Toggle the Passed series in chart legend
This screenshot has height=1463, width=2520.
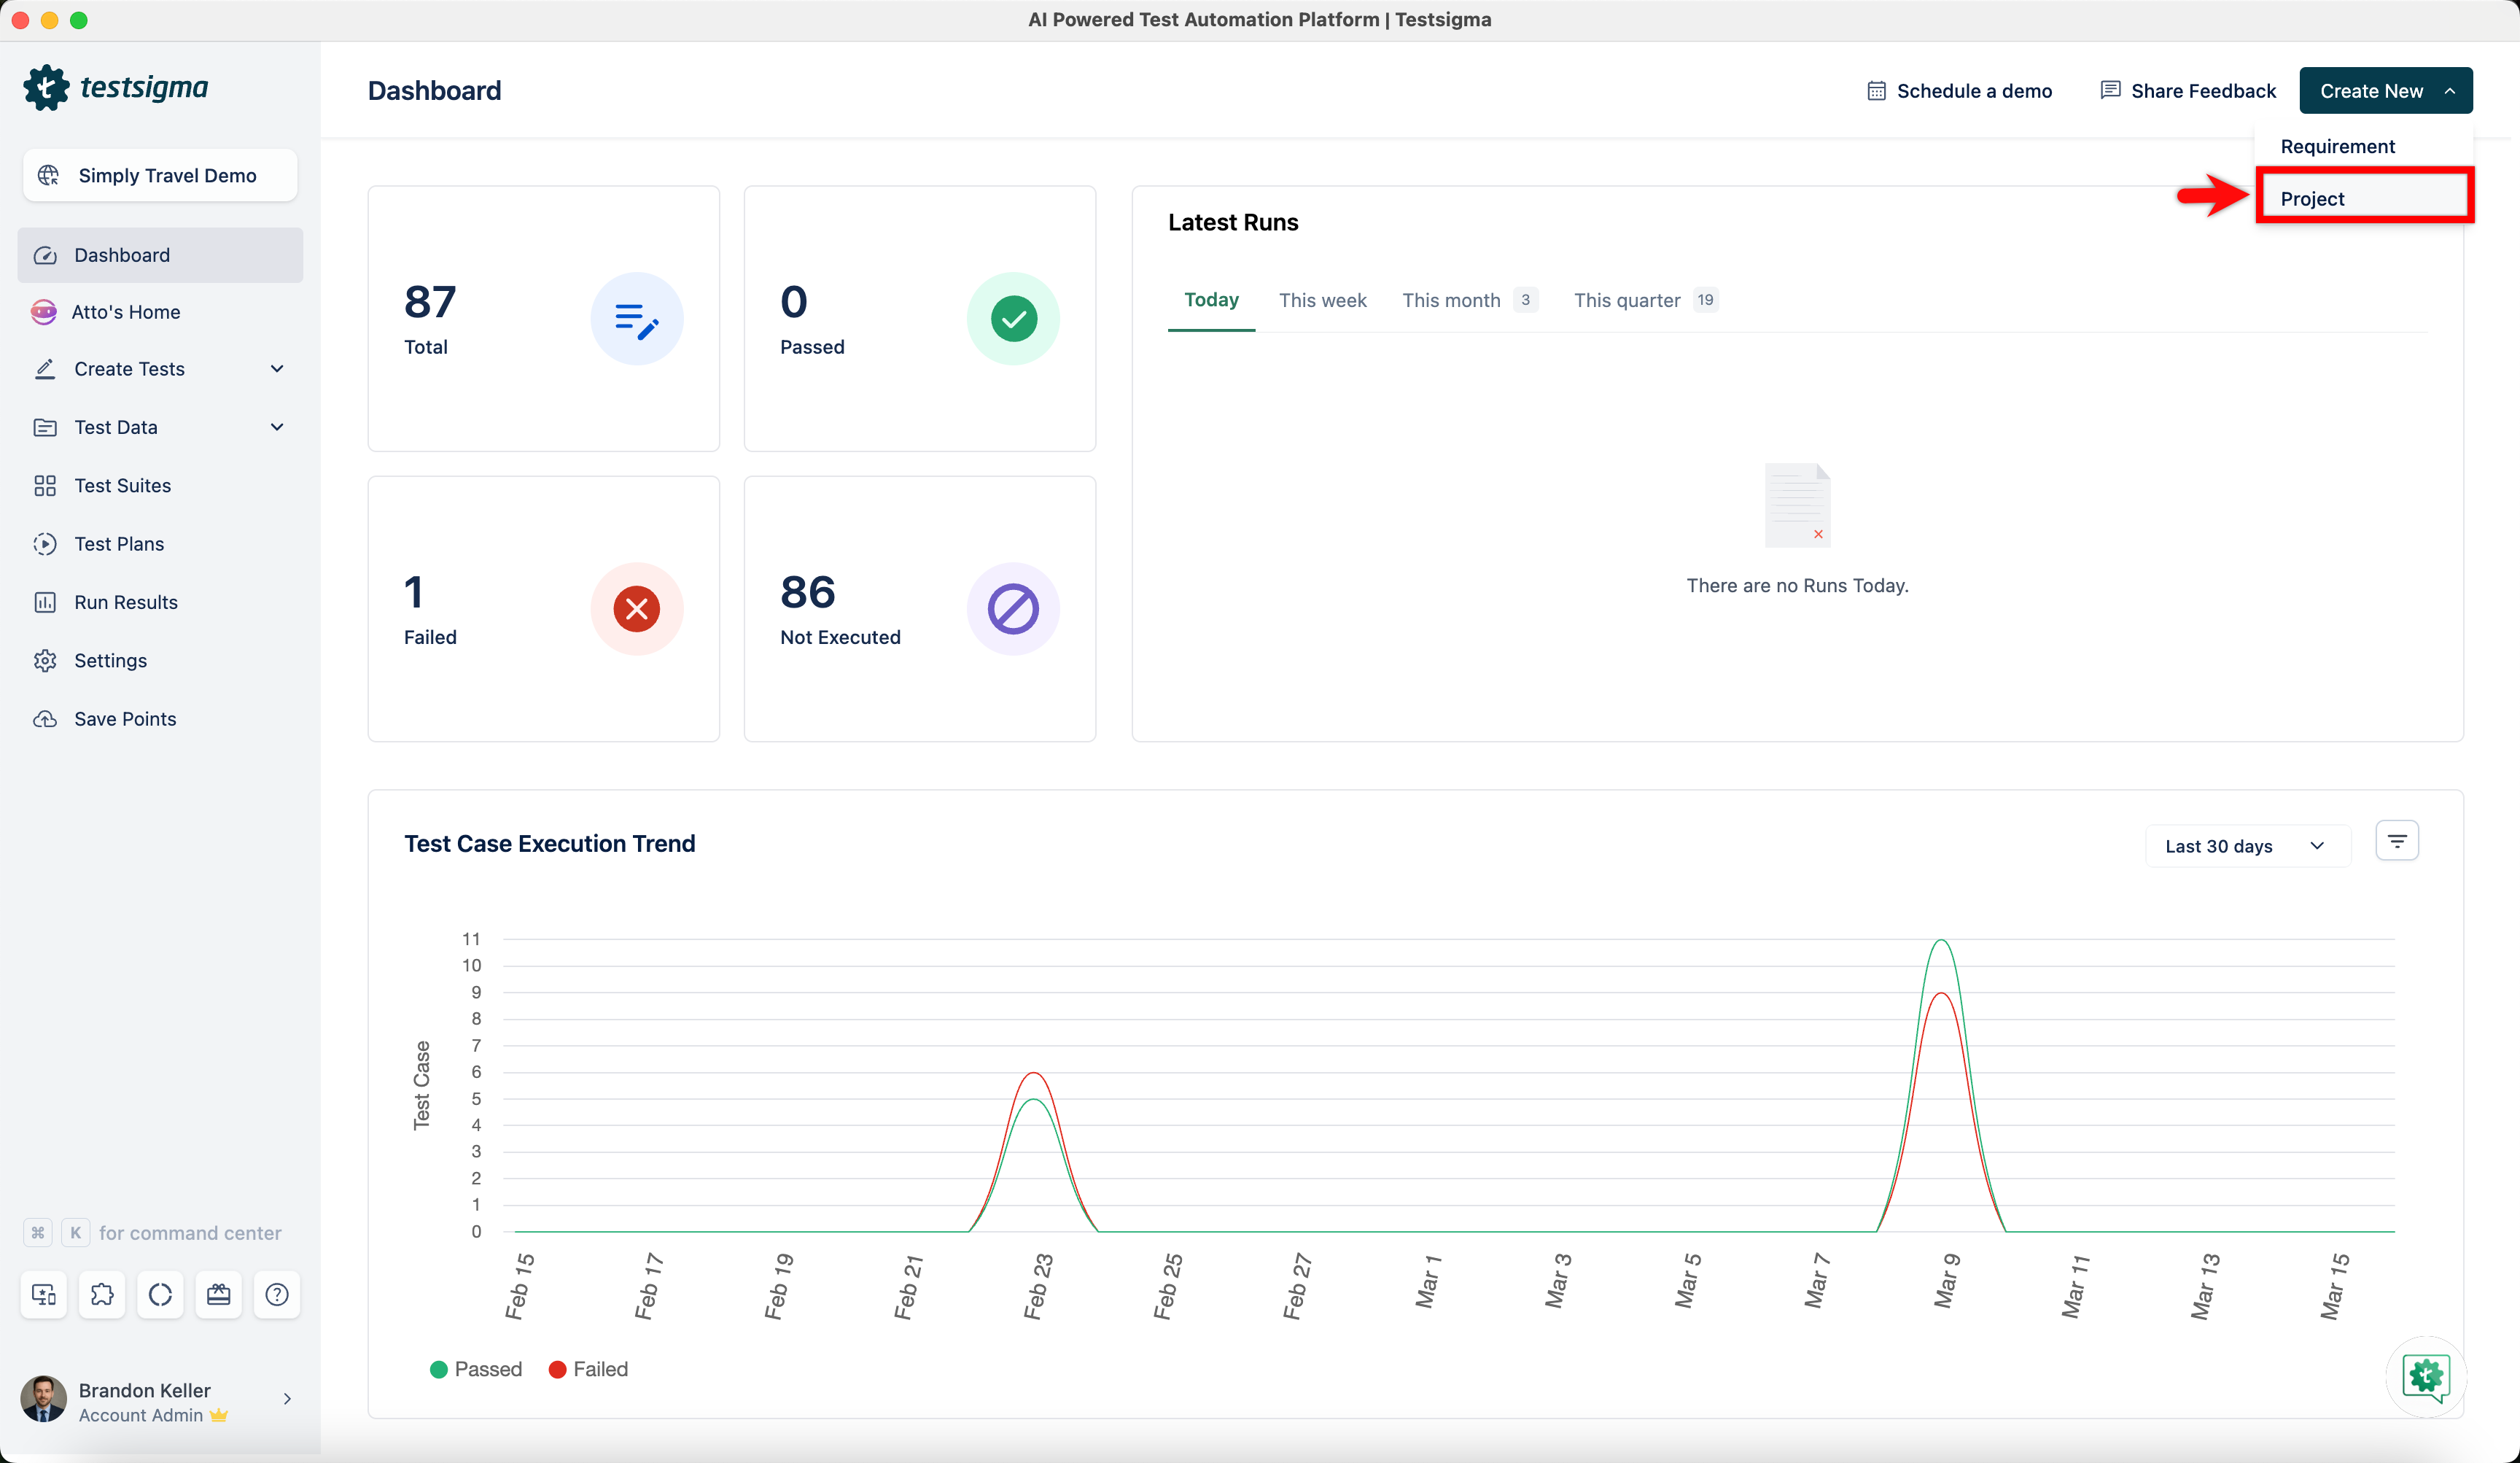coord(476,1369)
